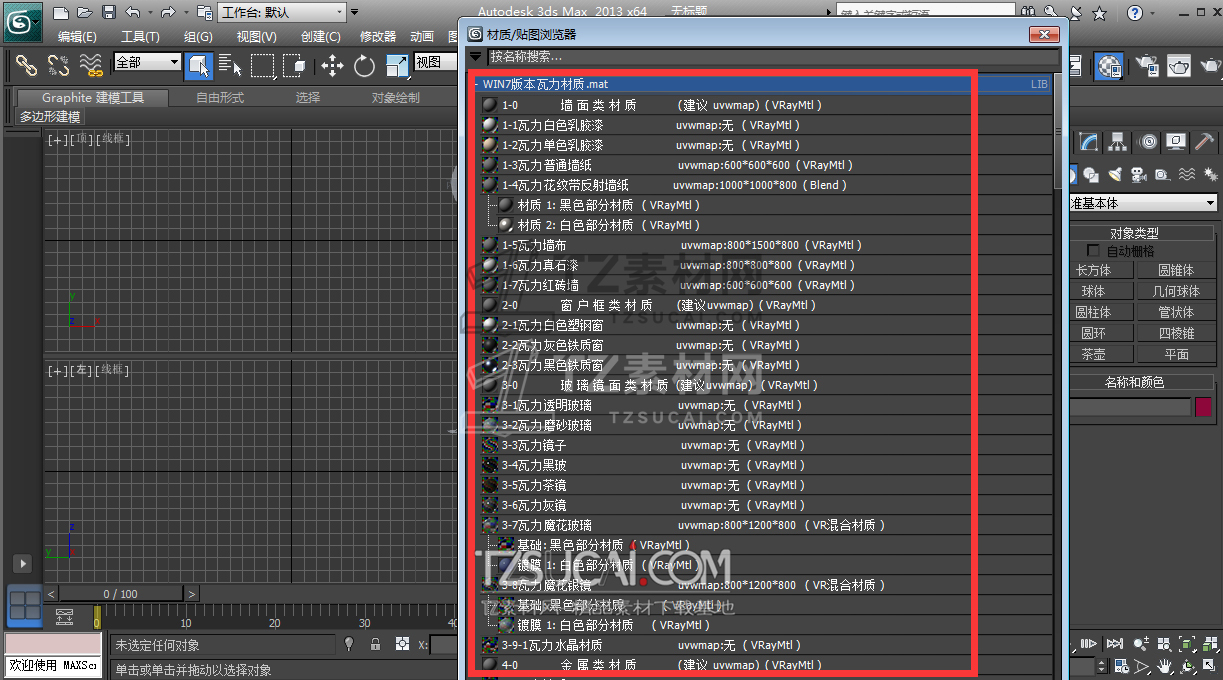This screenshot has height=680, width=1223.
Task: Open the 标准基本体 object category dropdown
Action: (1142, 203)
